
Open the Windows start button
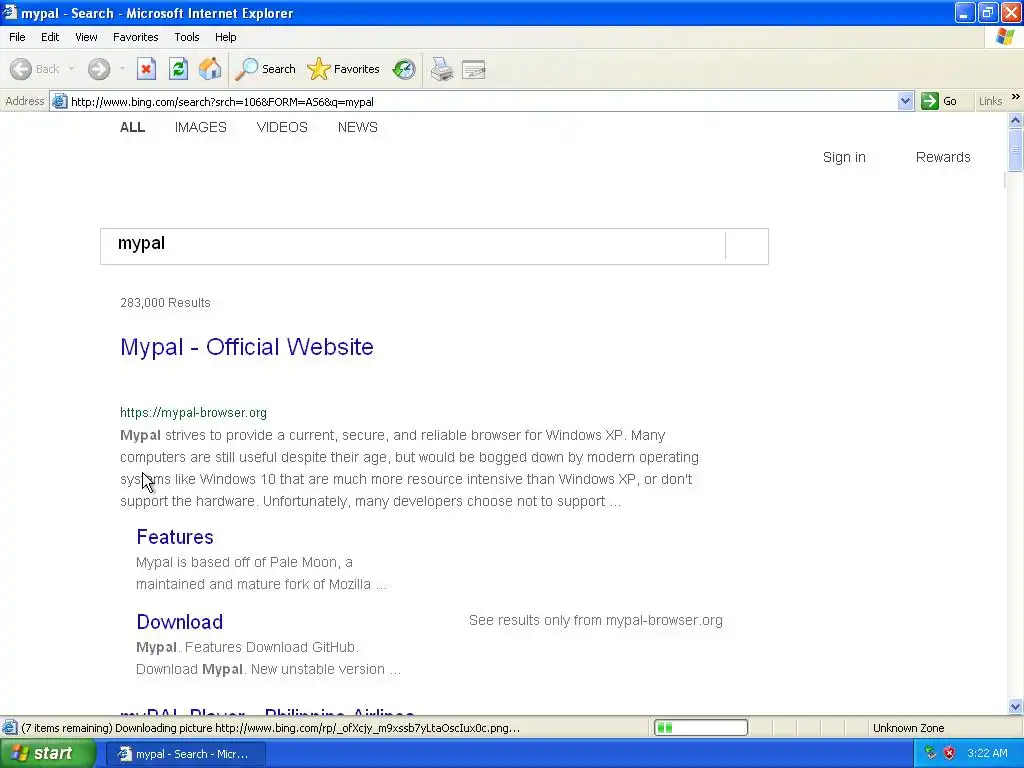48,754
